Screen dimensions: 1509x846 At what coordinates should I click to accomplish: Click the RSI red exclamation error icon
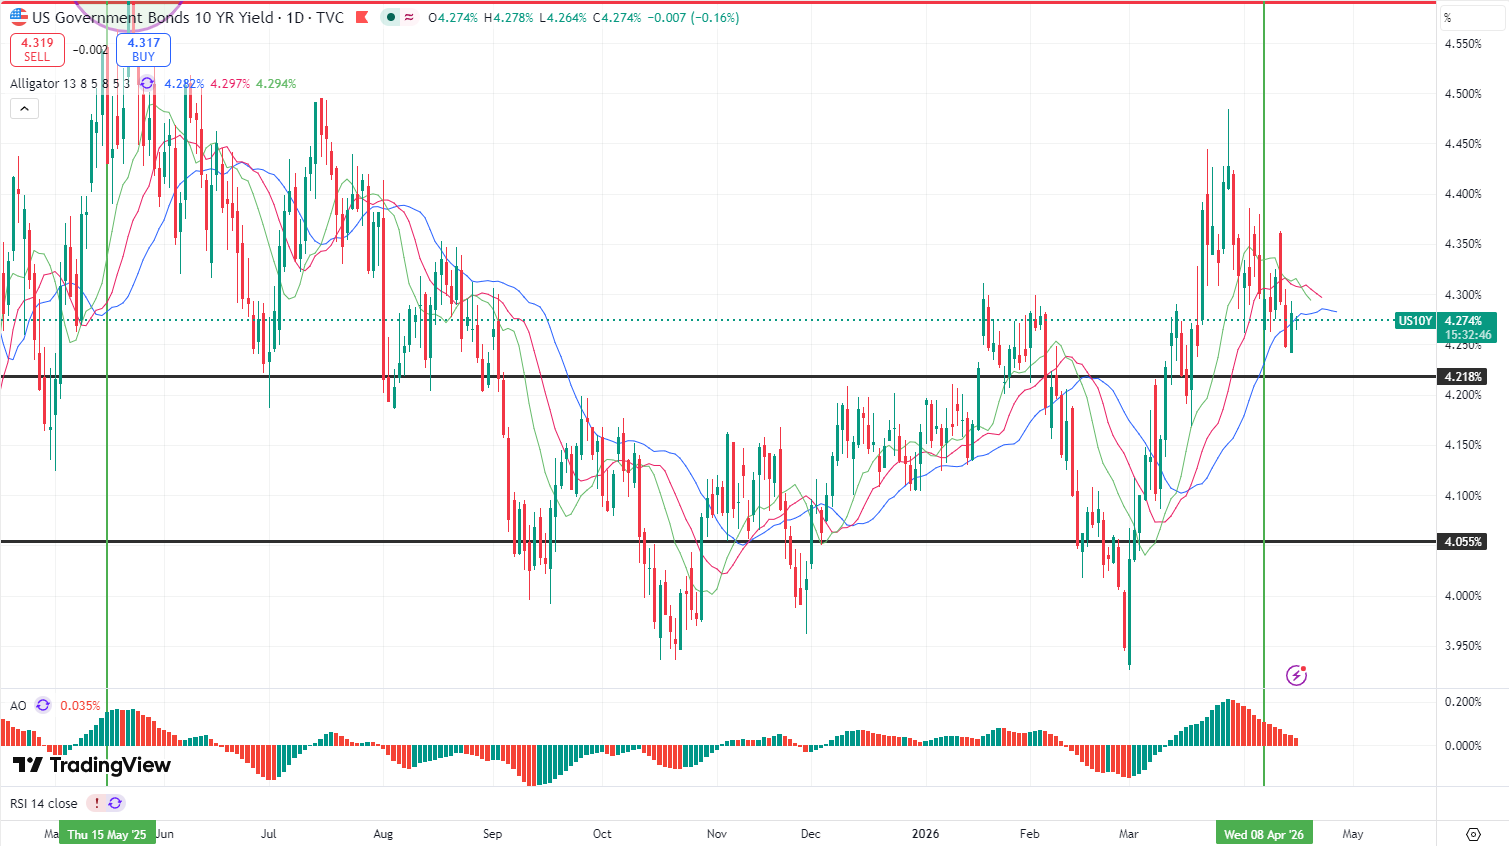pyautogui.click(x=96, y=803)
